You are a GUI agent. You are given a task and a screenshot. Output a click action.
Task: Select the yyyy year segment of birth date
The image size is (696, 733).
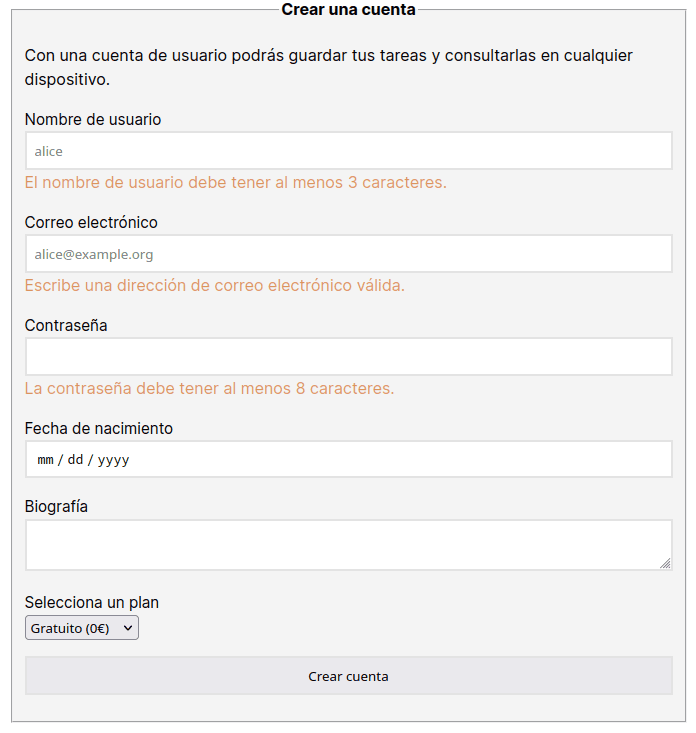coord(113,460)
